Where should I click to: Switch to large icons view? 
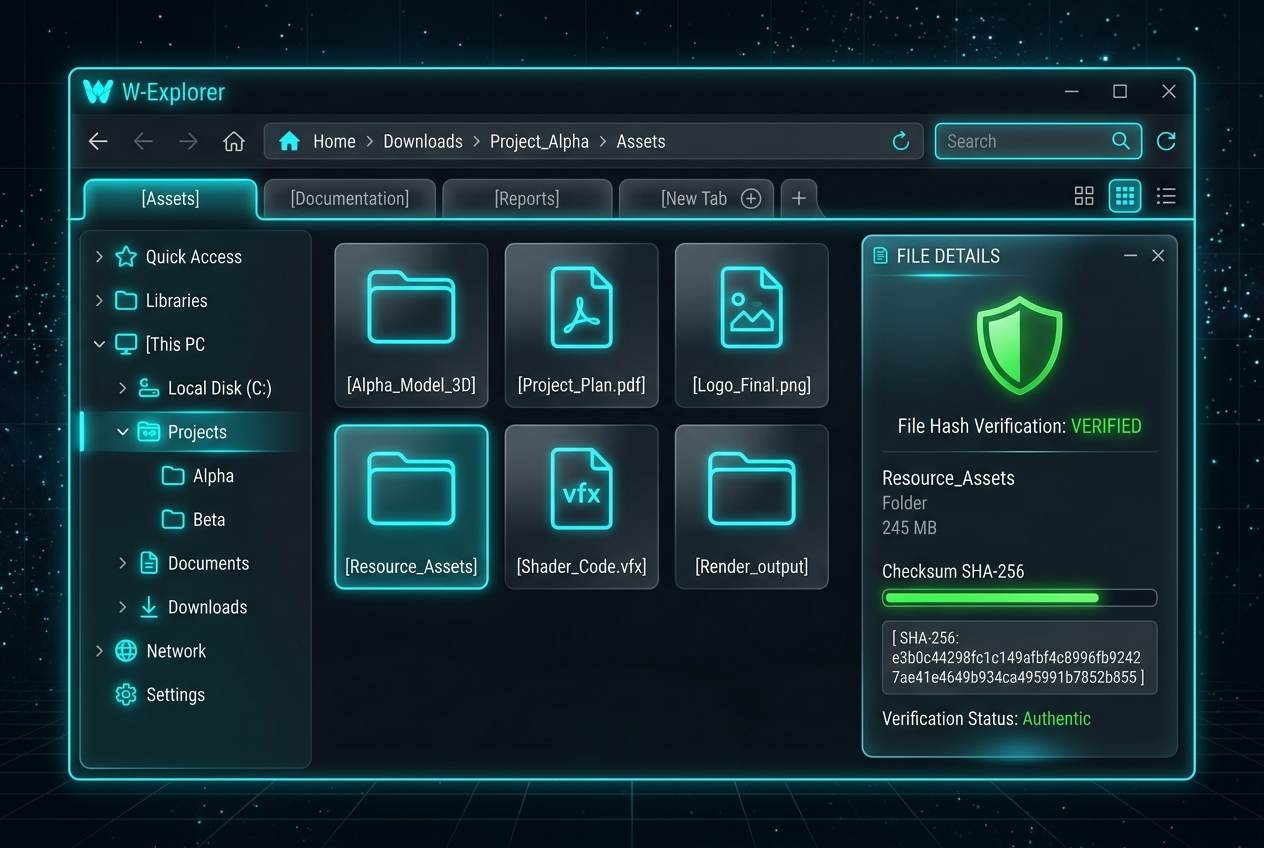pyautogui.click(x=1084, y=196)
